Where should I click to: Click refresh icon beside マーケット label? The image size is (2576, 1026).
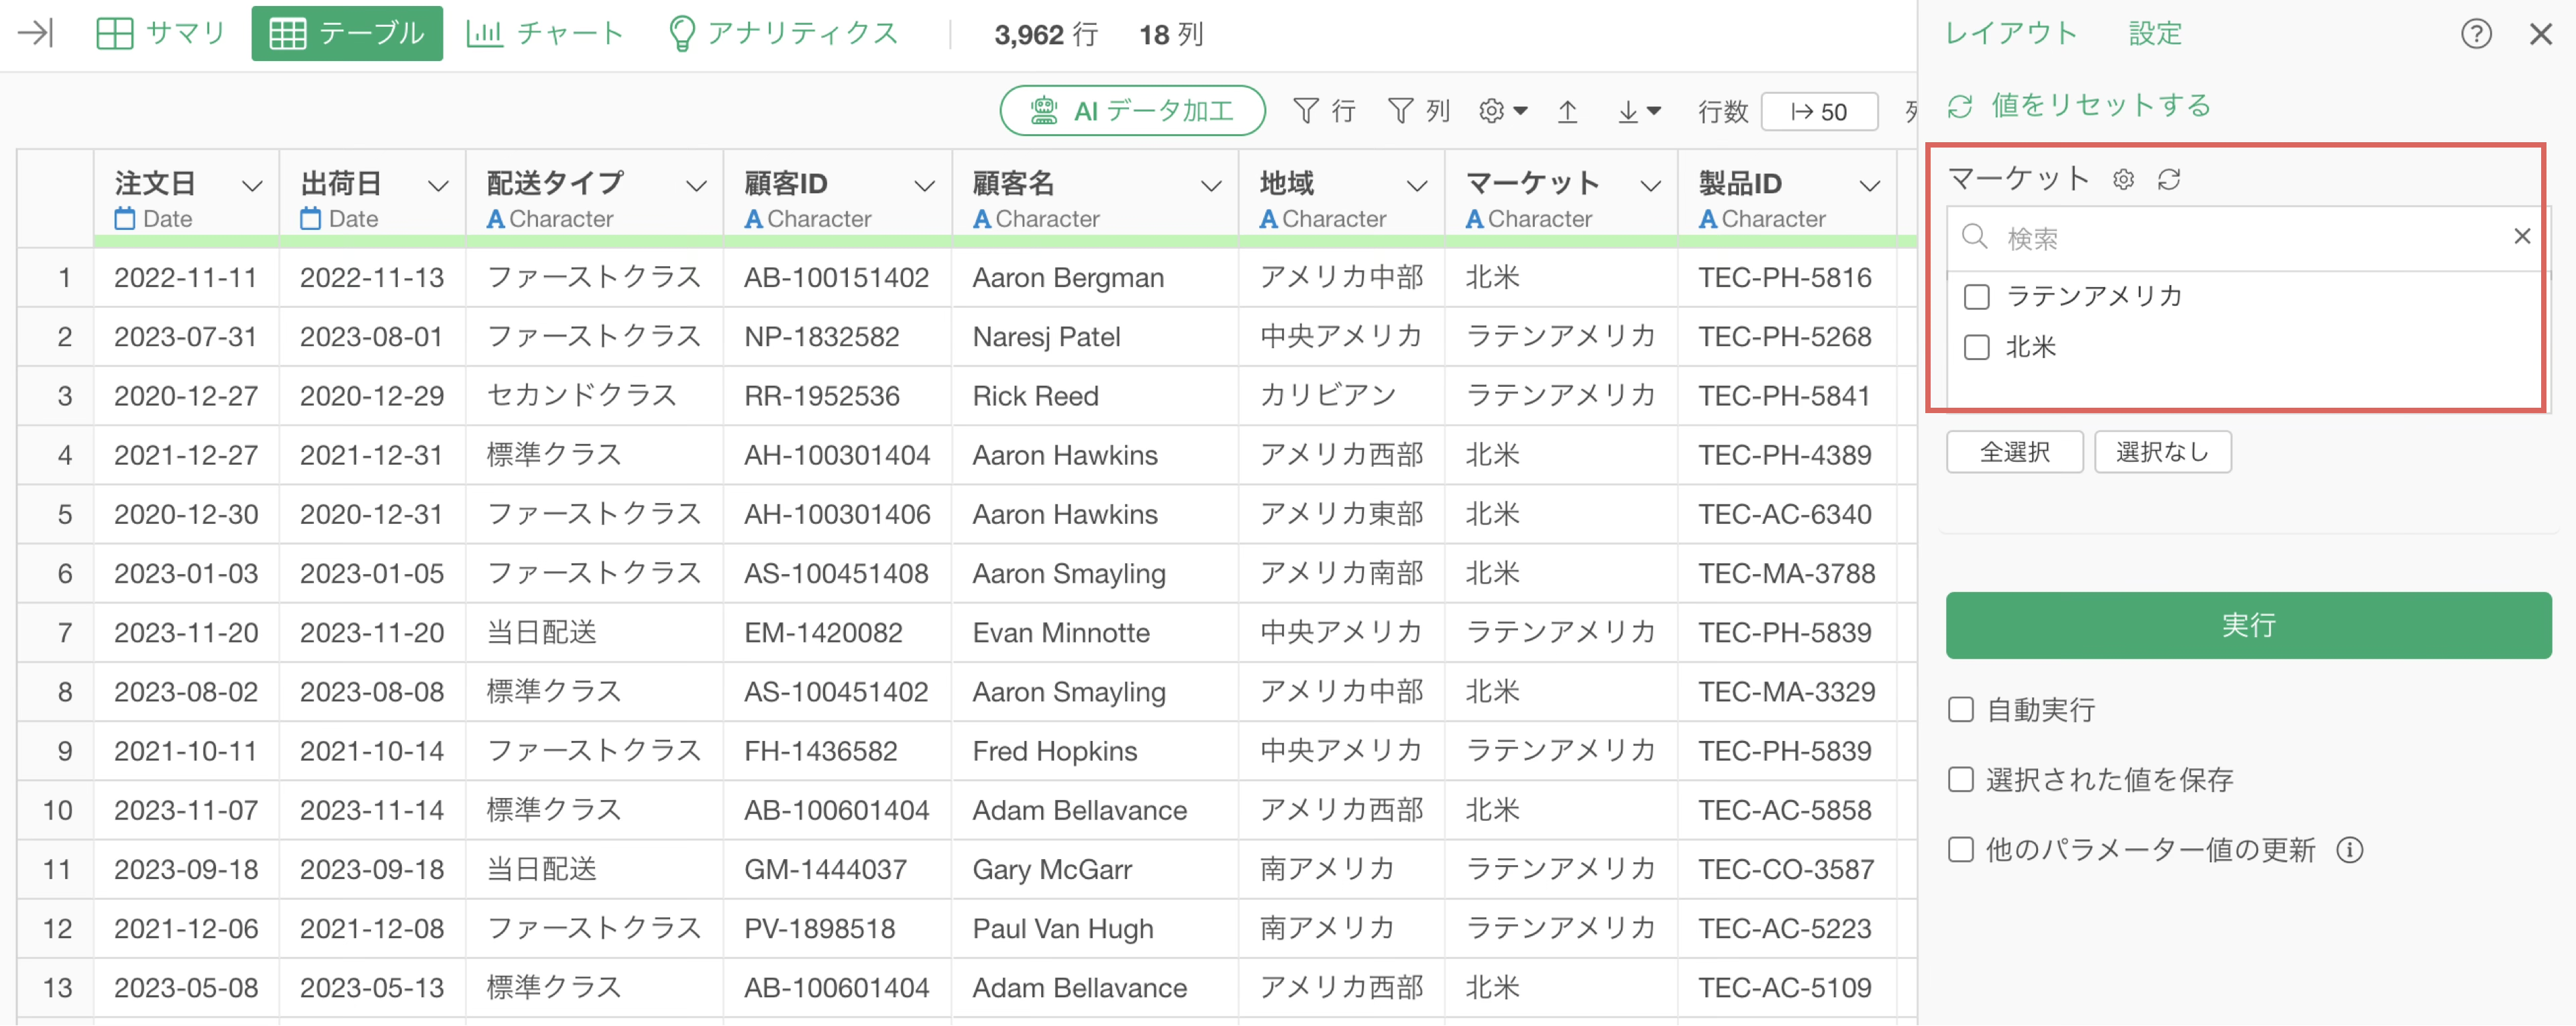(x=2168, y=179)
